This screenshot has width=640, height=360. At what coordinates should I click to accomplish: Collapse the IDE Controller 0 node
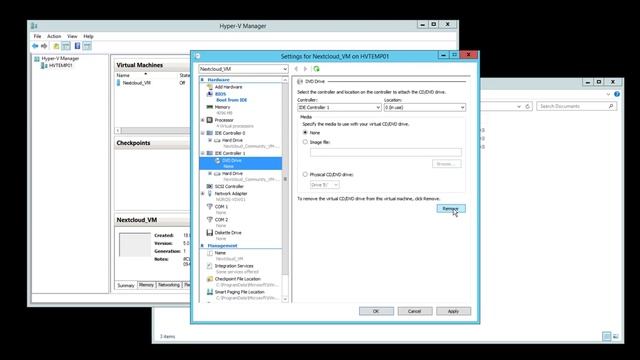[x=203, y=133]
